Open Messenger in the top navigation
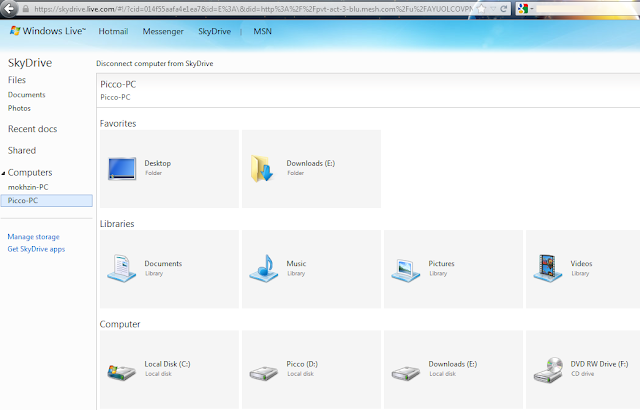The width and height of the screenshot is (640, 410). (163, 31)
